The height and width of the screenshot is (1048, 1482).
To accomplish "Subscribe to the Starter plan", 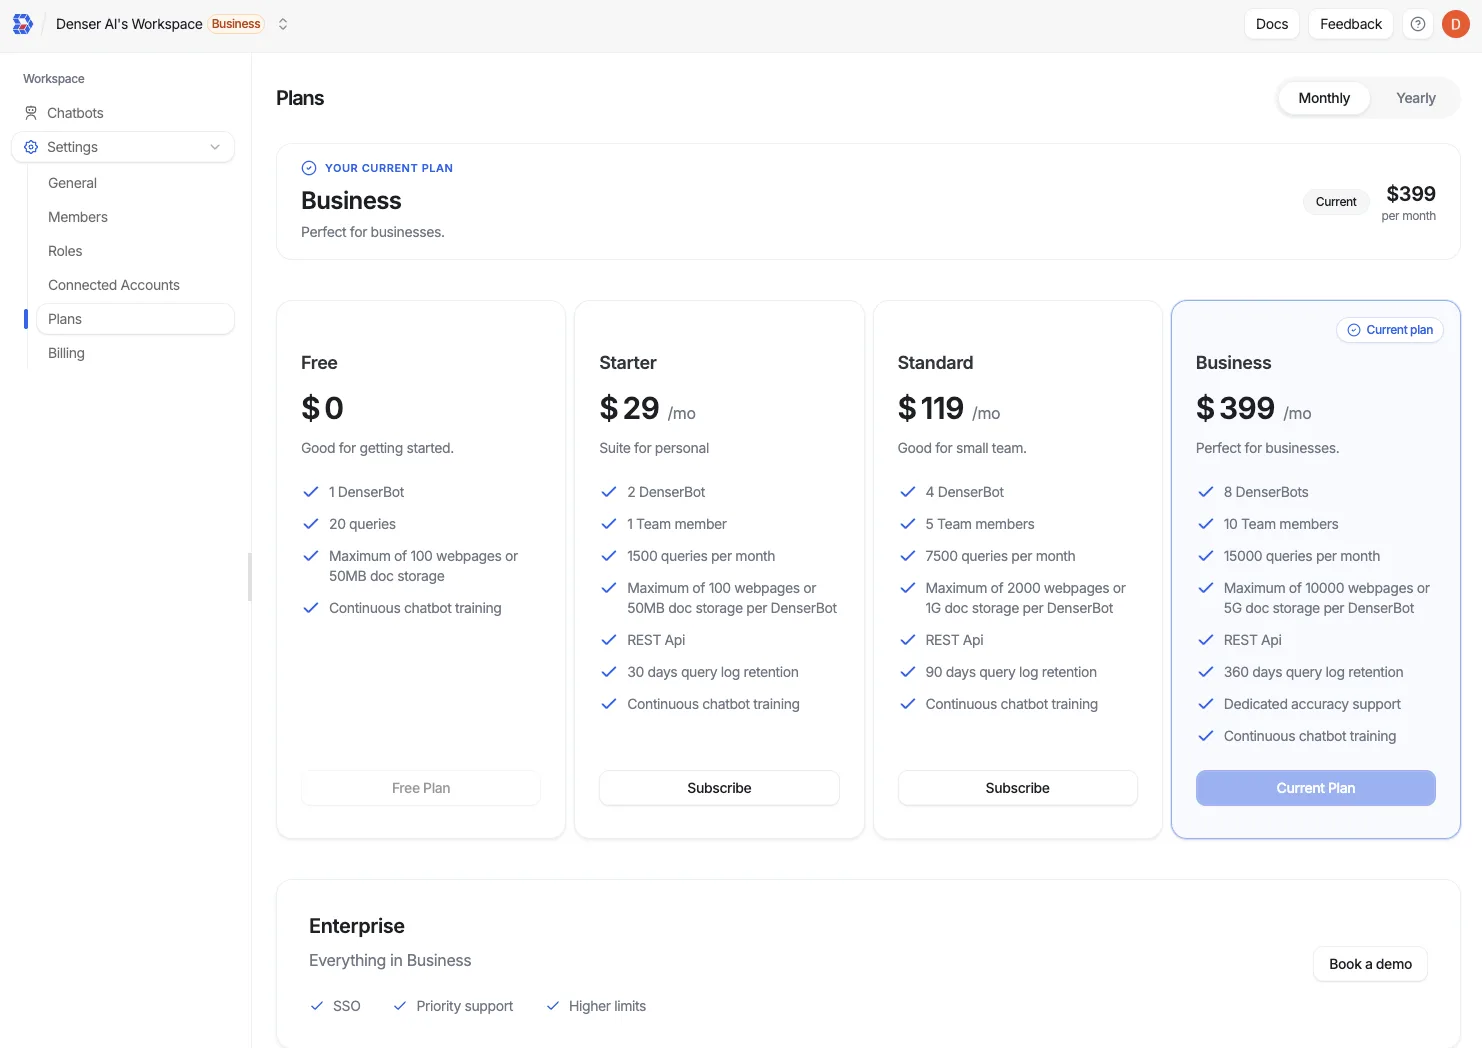I will click(719, 788).
